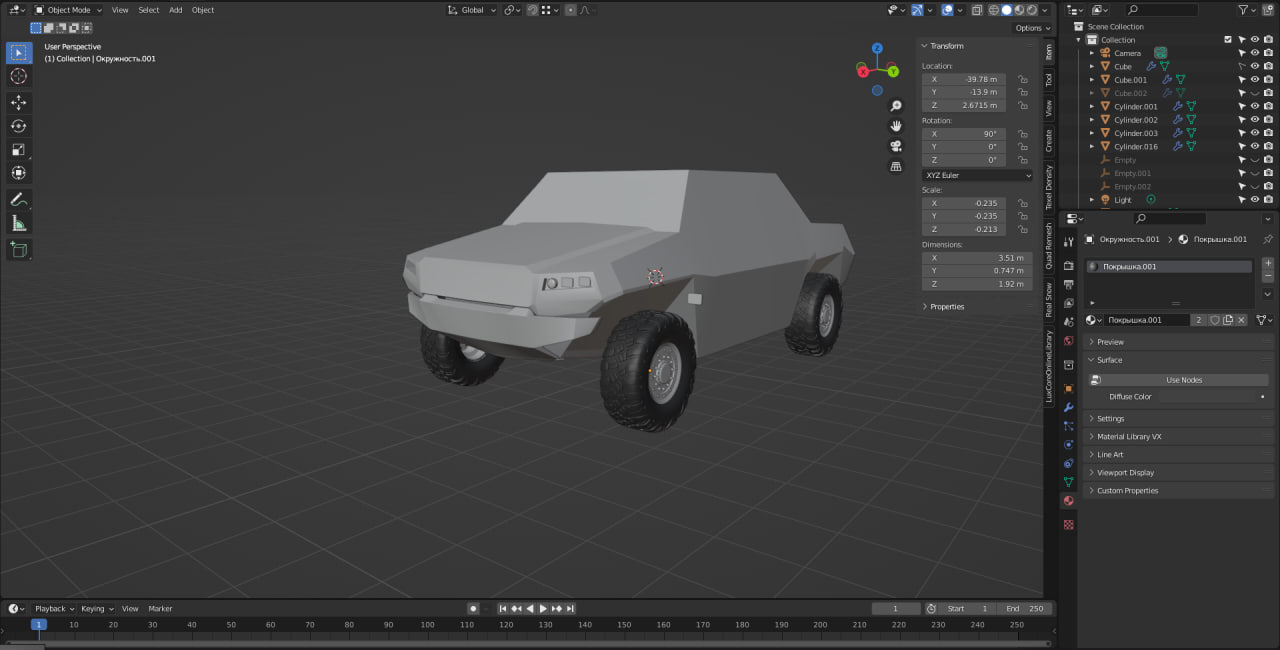Open the Material properties tab icon

tap(1068, 501)
